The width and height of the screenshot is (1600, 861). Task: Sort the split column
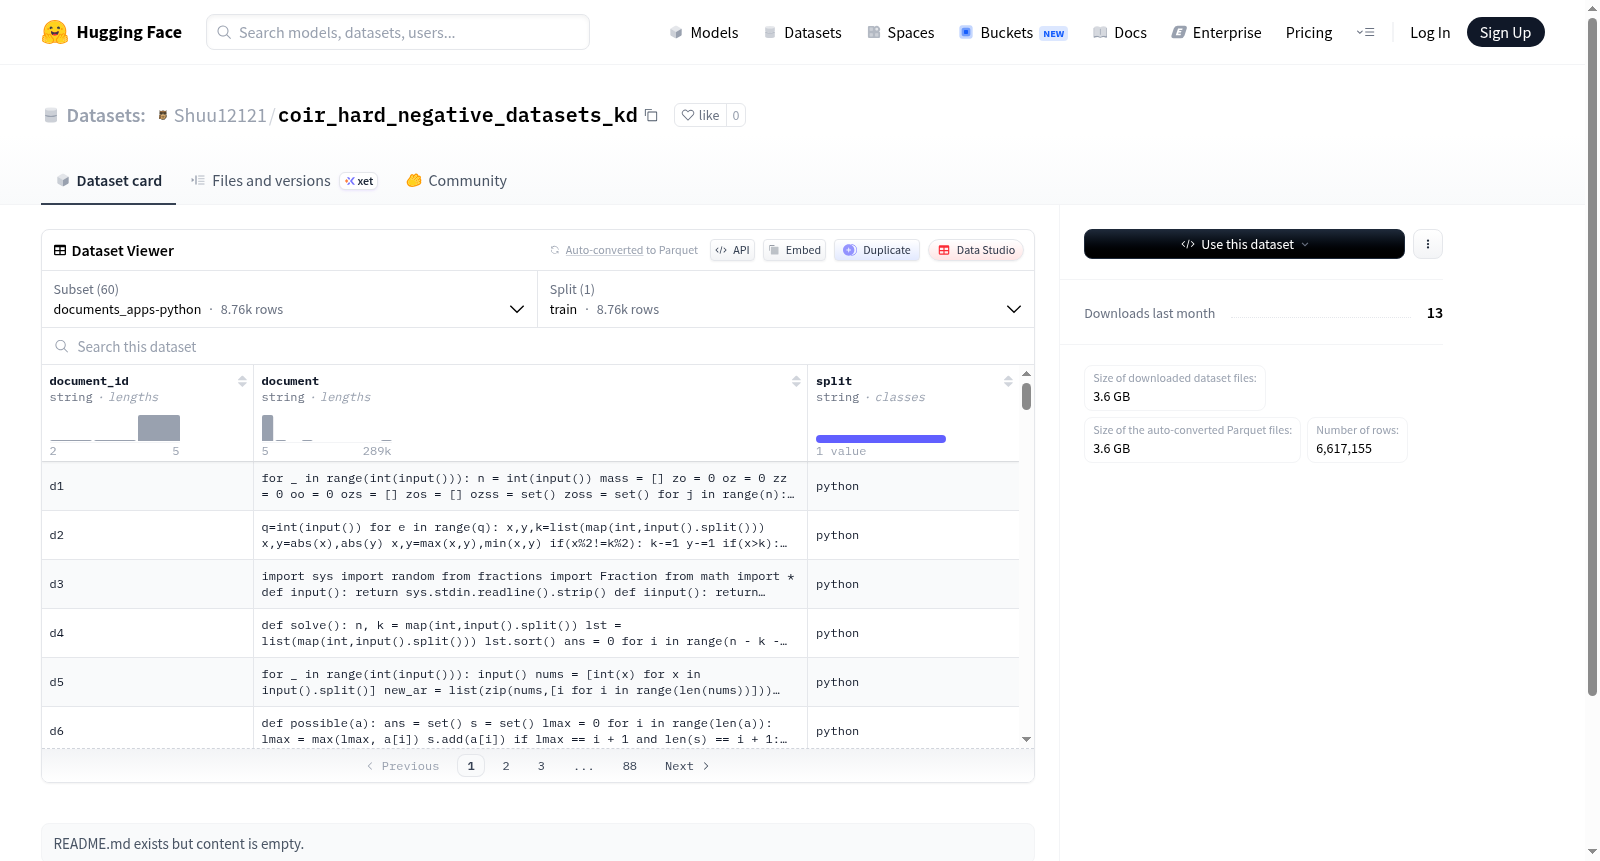[x=1008, y=381]
